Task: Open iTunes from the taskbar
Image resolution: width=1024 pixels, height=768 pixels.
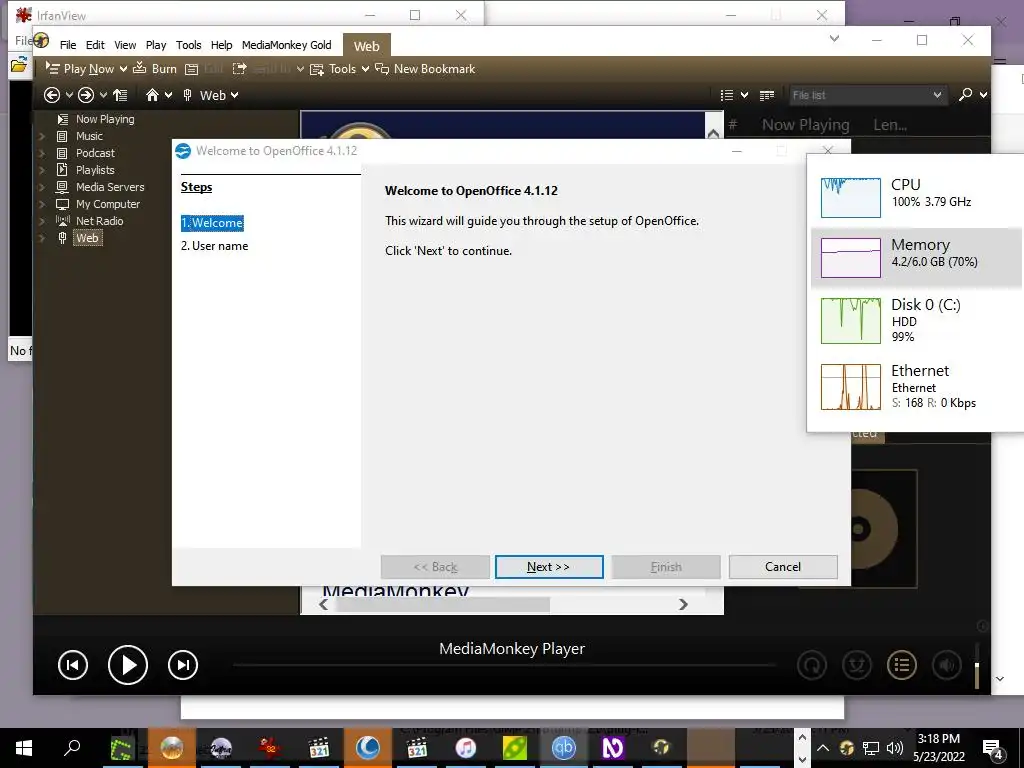Action: [466, 748]
